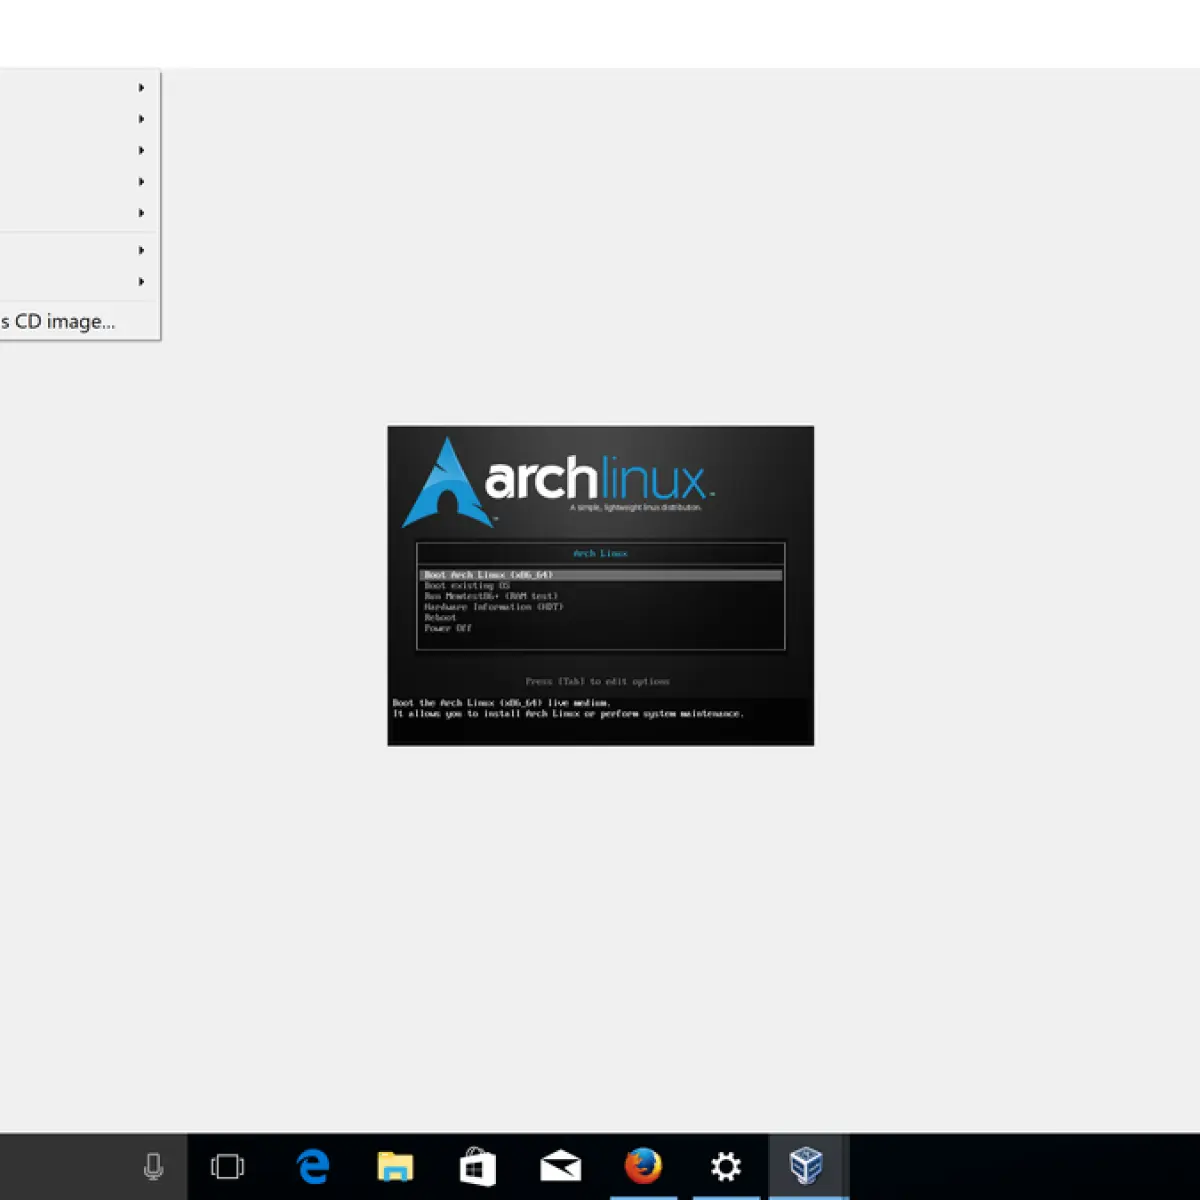Screen dimensions: 1200x1200
Task: Expand first submenu arrow below the separator
Action: [141, 250]
